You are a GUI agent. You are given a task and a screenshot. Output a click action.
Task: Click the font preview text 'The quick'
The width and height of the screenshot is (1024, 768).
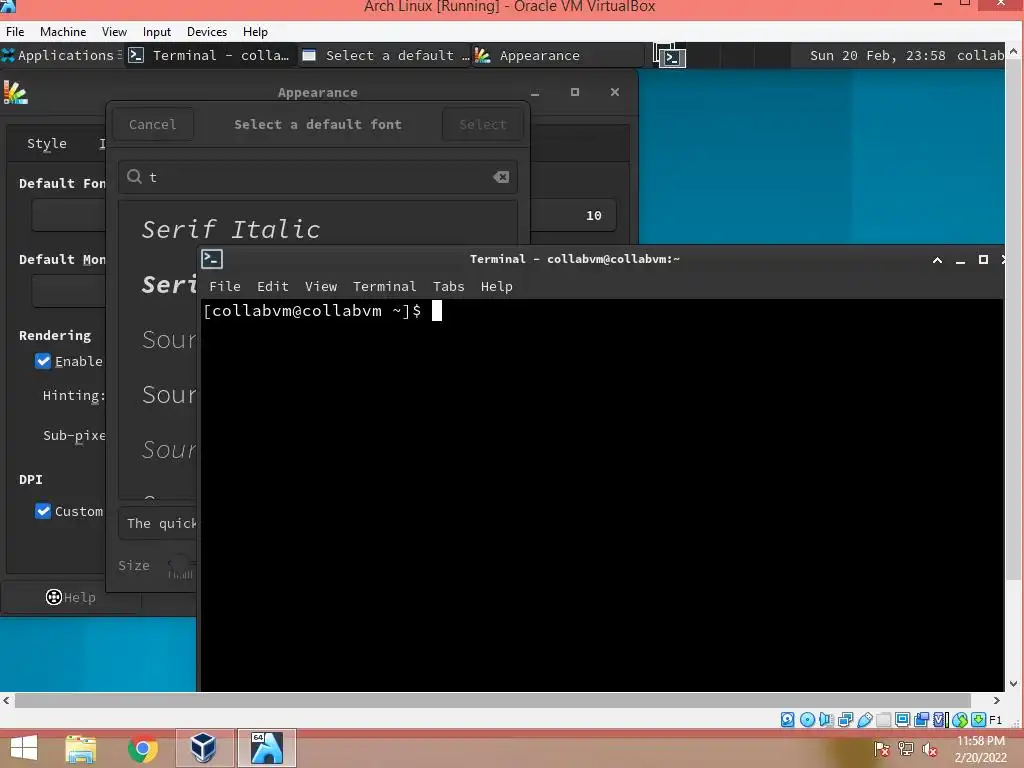tap(161, 523)
